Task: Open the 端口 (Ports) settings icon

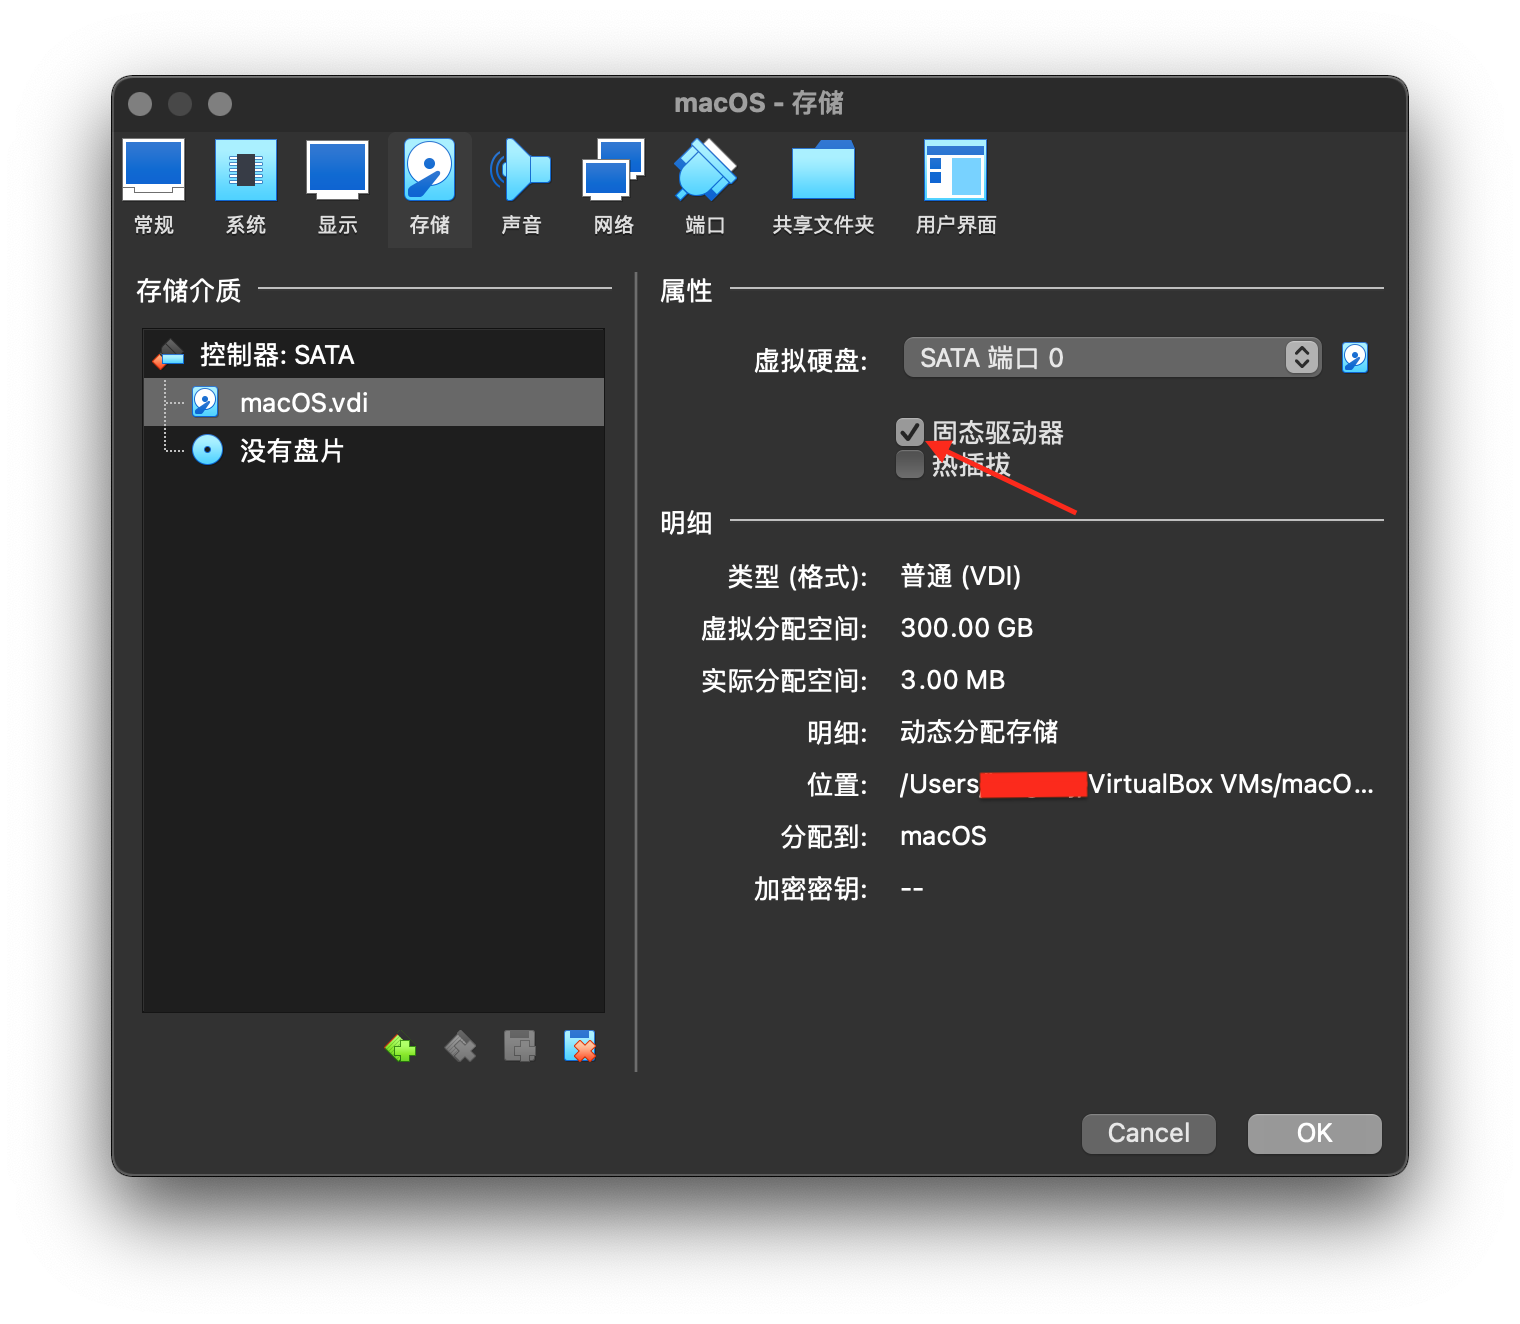Action: 705,188
